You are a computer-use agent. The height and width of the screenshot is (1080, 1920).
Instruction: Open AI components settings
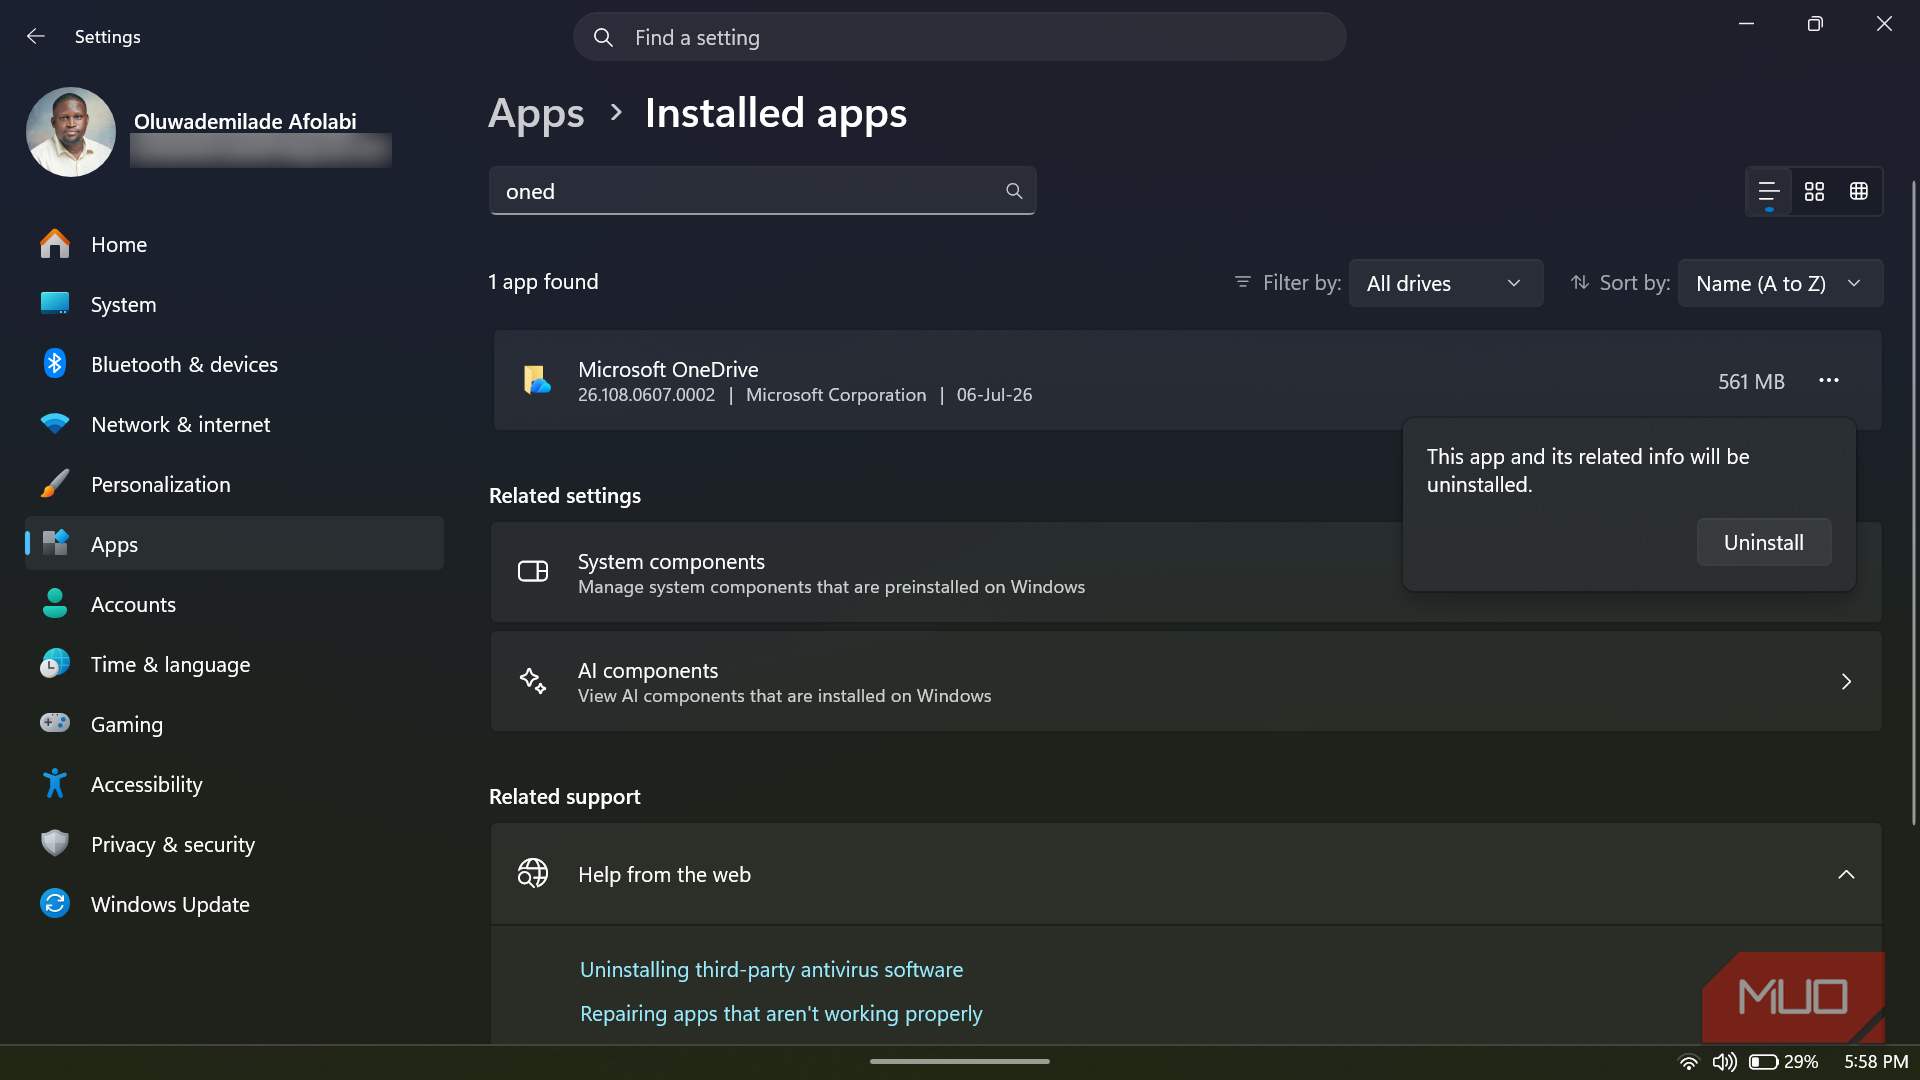coord(1186,681)
